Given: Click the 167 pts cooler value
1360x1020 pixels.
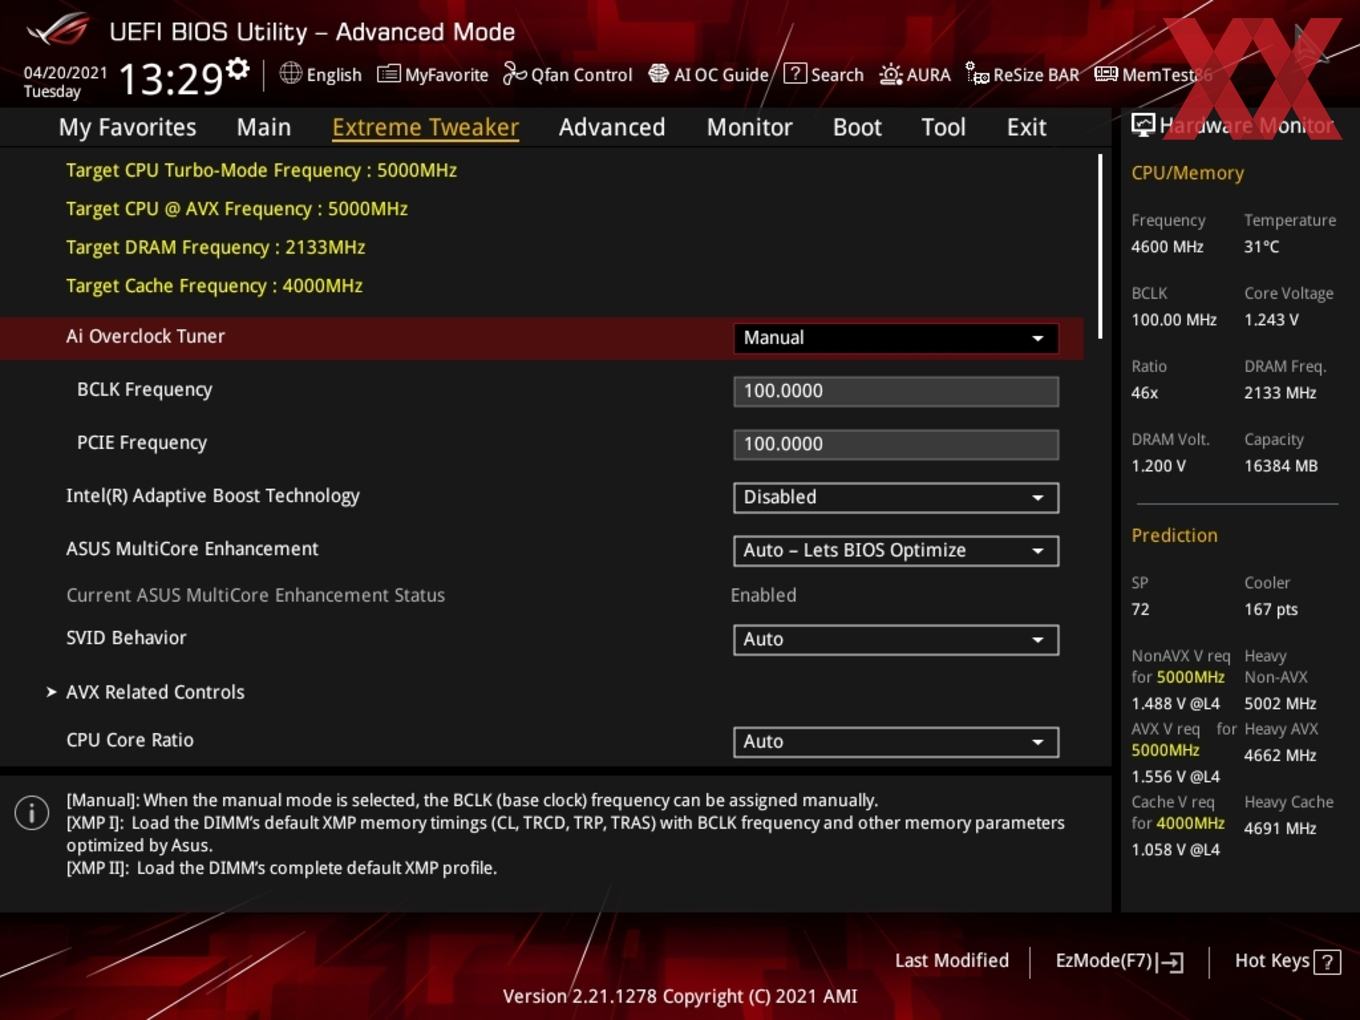Looking at the screenshot, I should click(1271, 610).
